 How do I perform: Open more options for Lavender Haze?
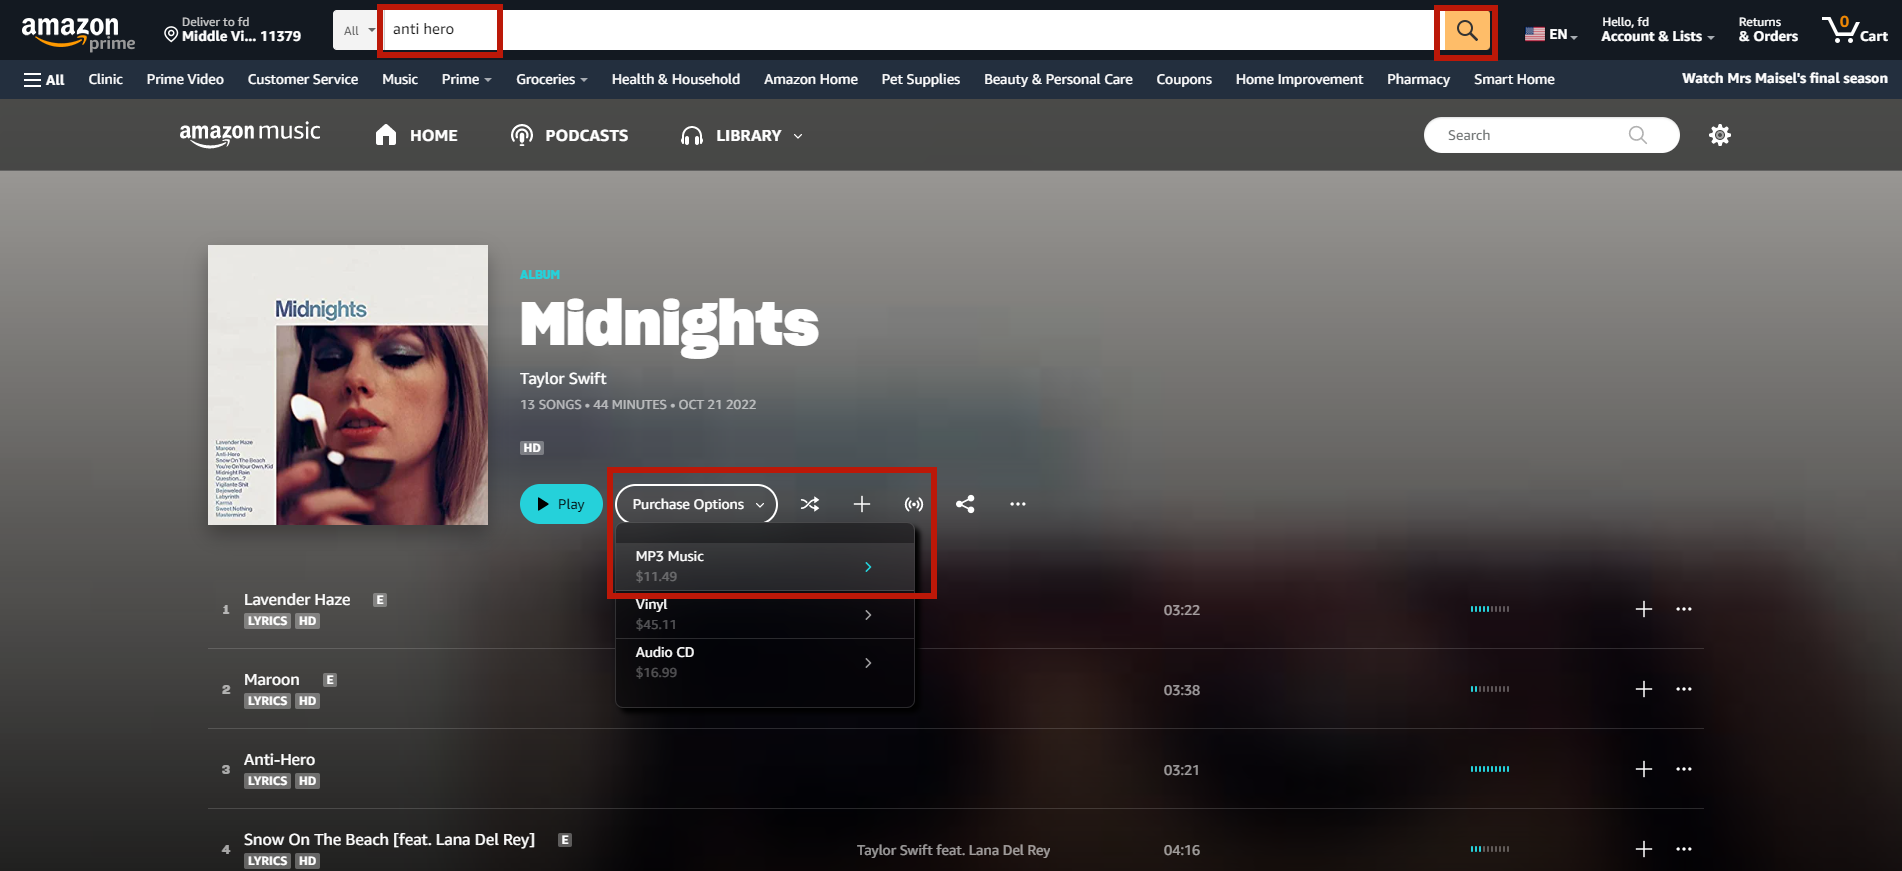click(1684, 609)
